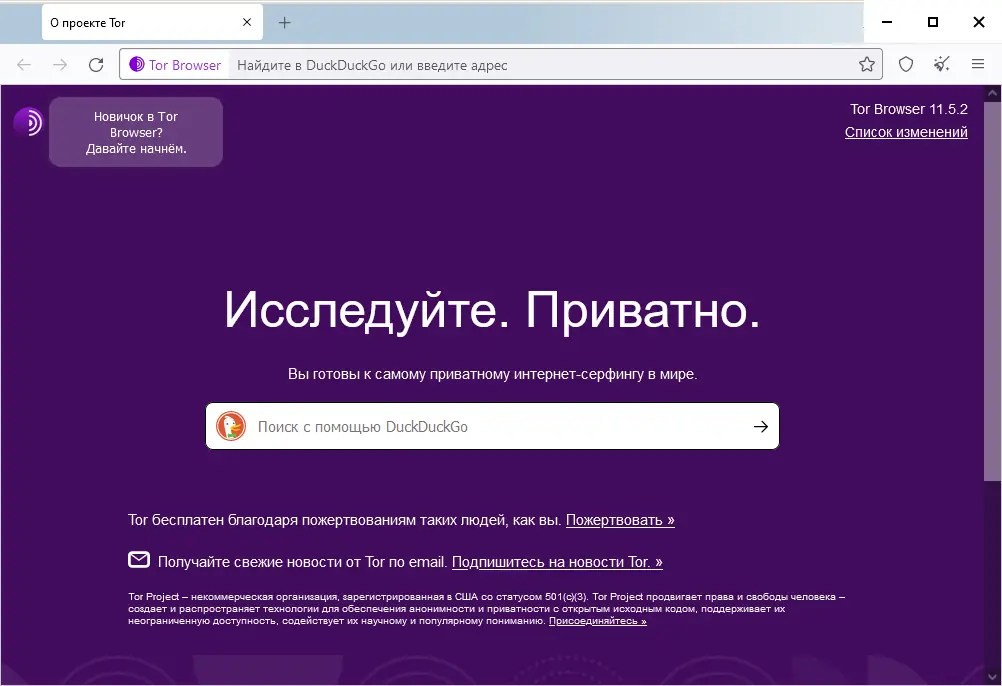Select the 'О проекте Tor' tab

click(152, 22)
